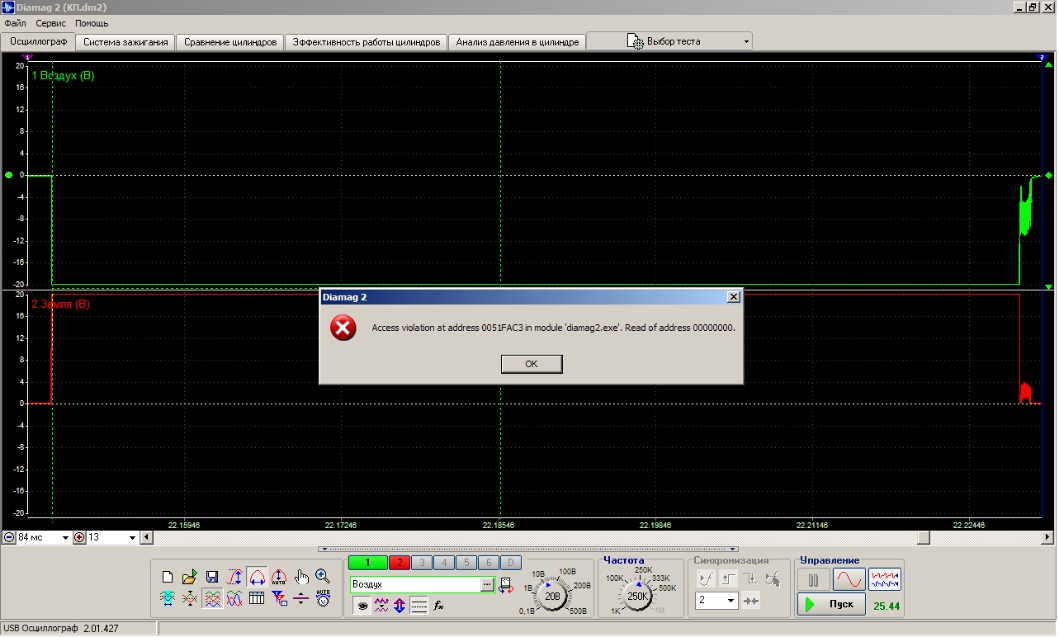Expand the 84 мс time dropdown
Viewport: 1059px width, 637px height.
[x=65, y=538]
